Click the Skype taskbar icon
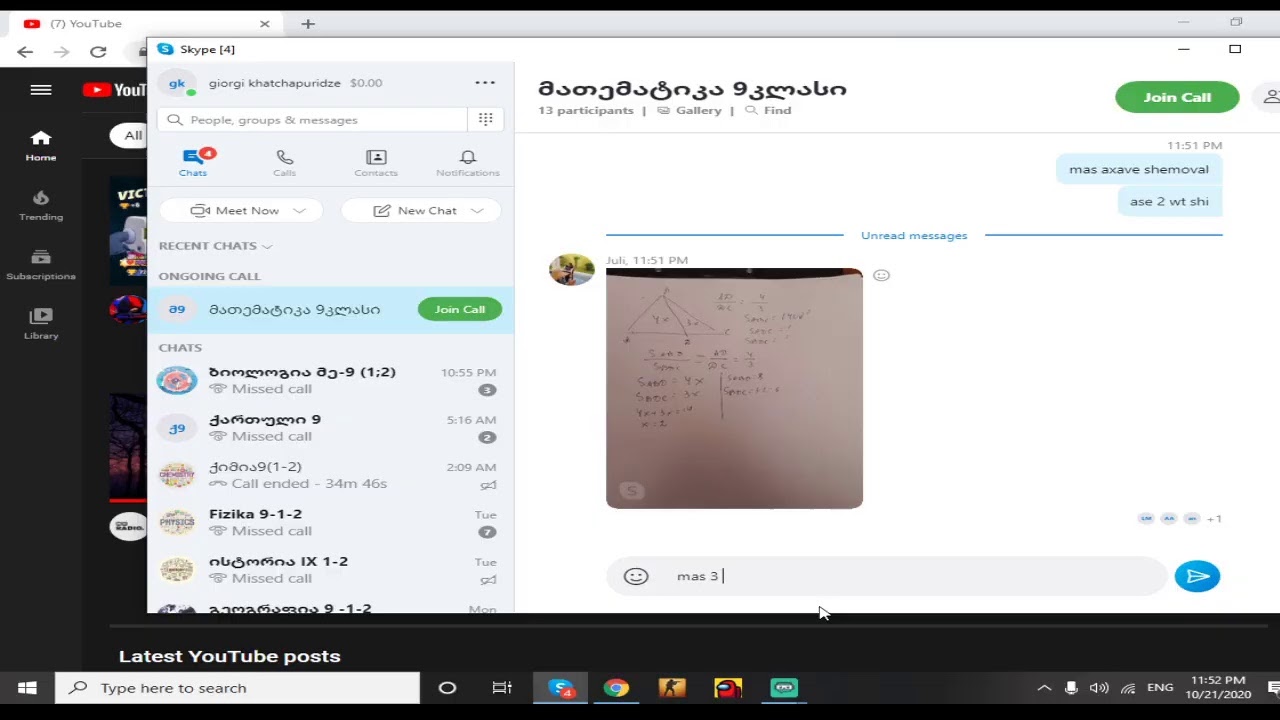1280x720 pixels. [561, 688]
